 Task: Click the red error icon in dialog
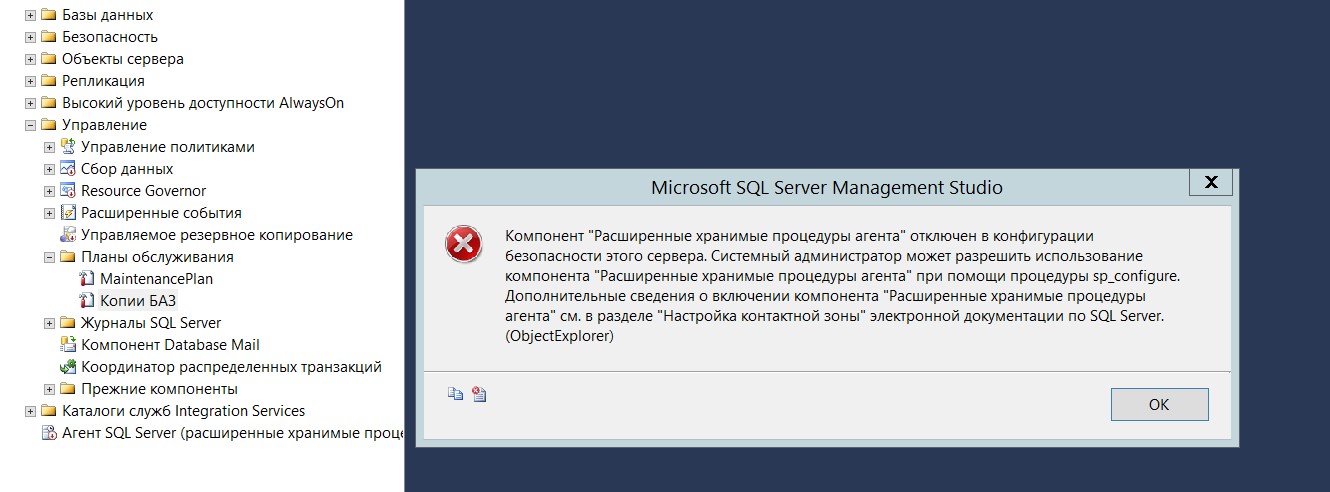pos(463,244)
